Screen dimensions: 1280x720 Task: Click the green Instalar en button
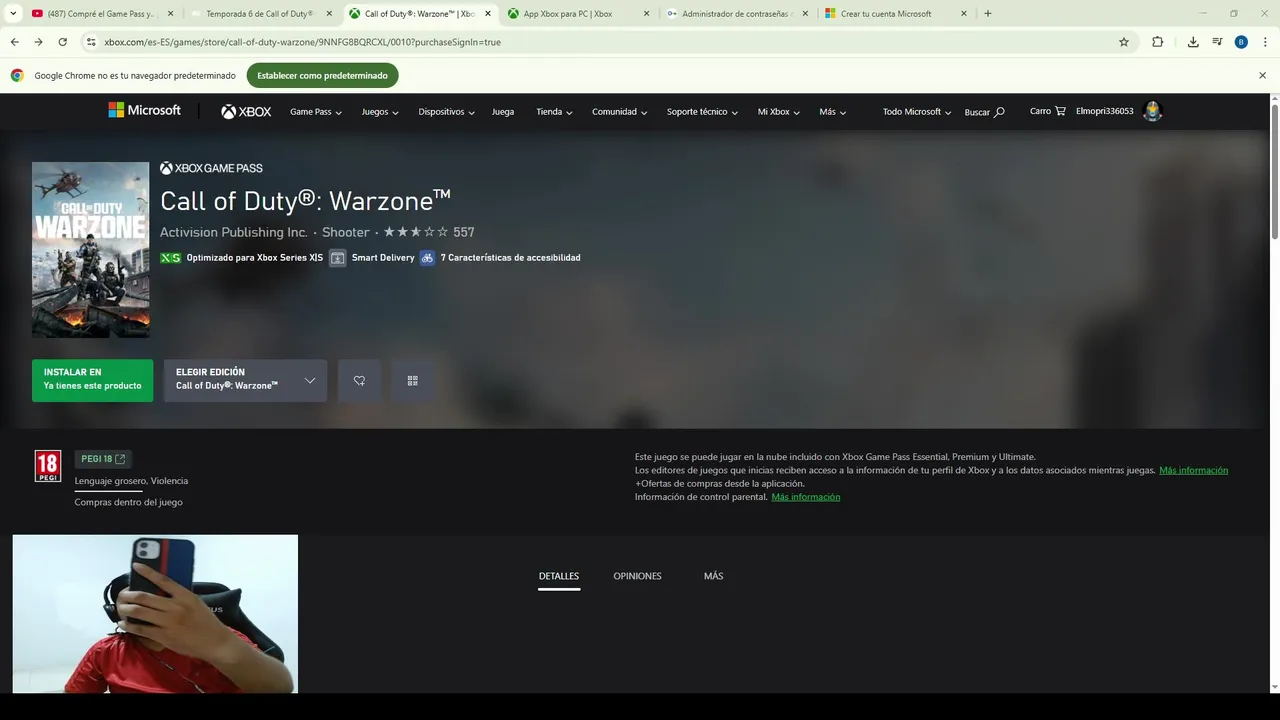coord(92,381)
